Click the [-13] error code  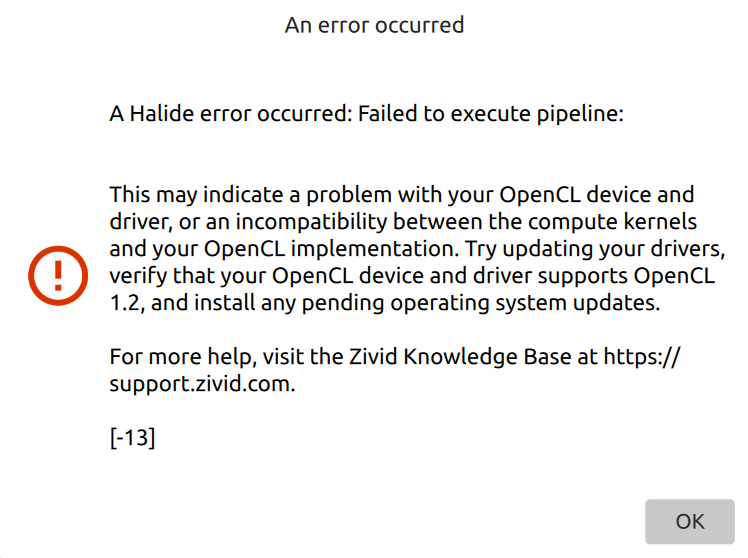pyautogui.click(x=132, y=438)
